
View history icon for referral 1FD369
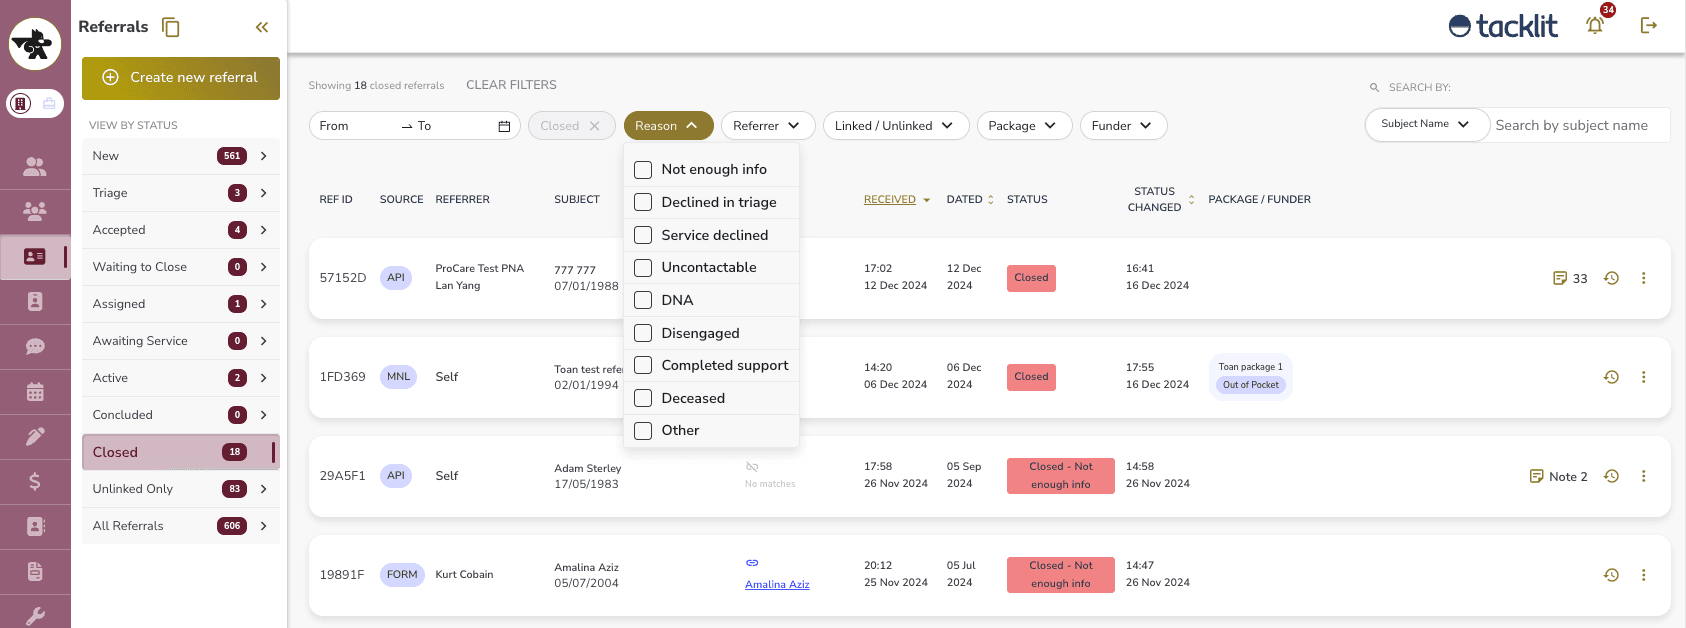coord(1611,377)
